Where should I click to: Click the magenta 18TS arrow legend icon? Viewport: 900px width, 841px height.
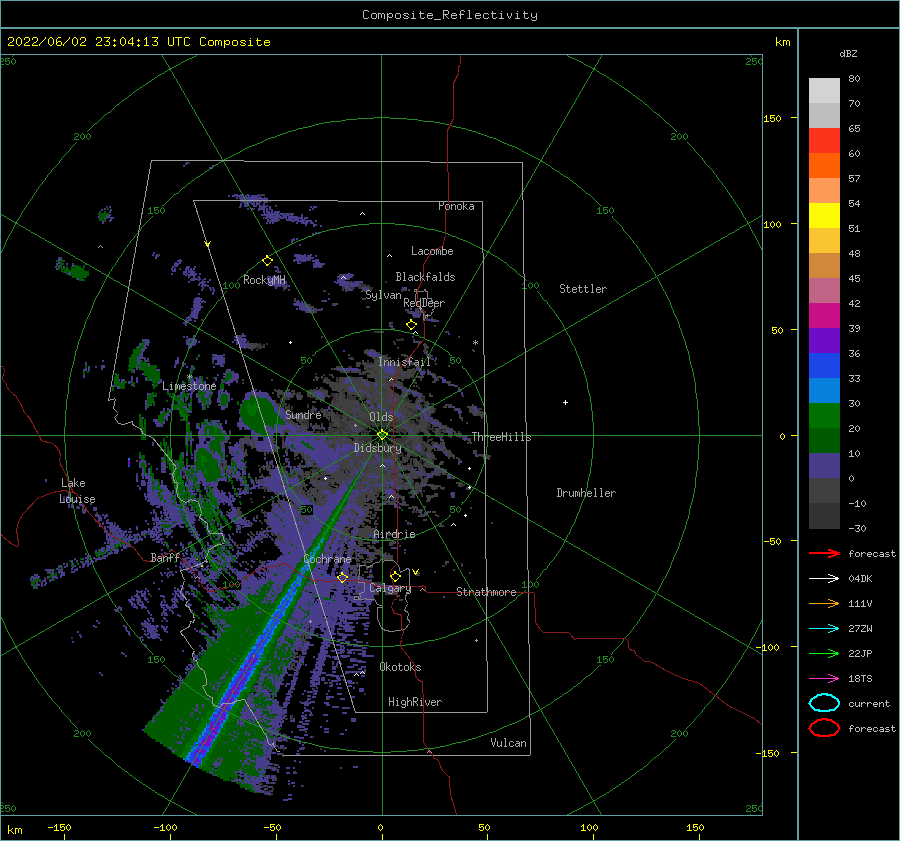(824, 679)
